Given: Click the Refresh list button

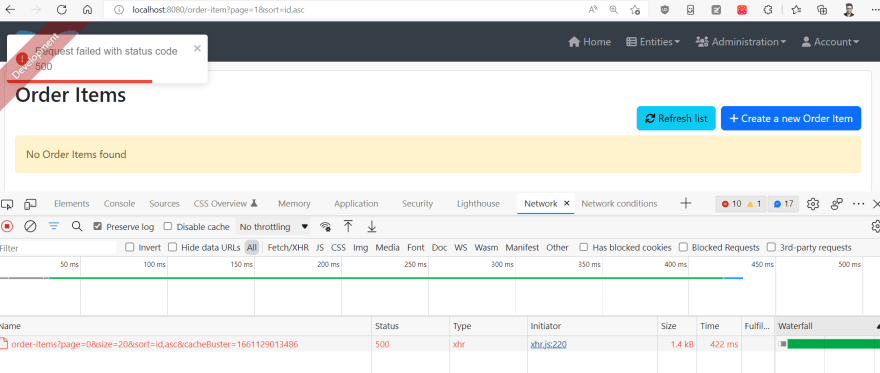Looking at the screenshot, I should (x=676, y=118).
